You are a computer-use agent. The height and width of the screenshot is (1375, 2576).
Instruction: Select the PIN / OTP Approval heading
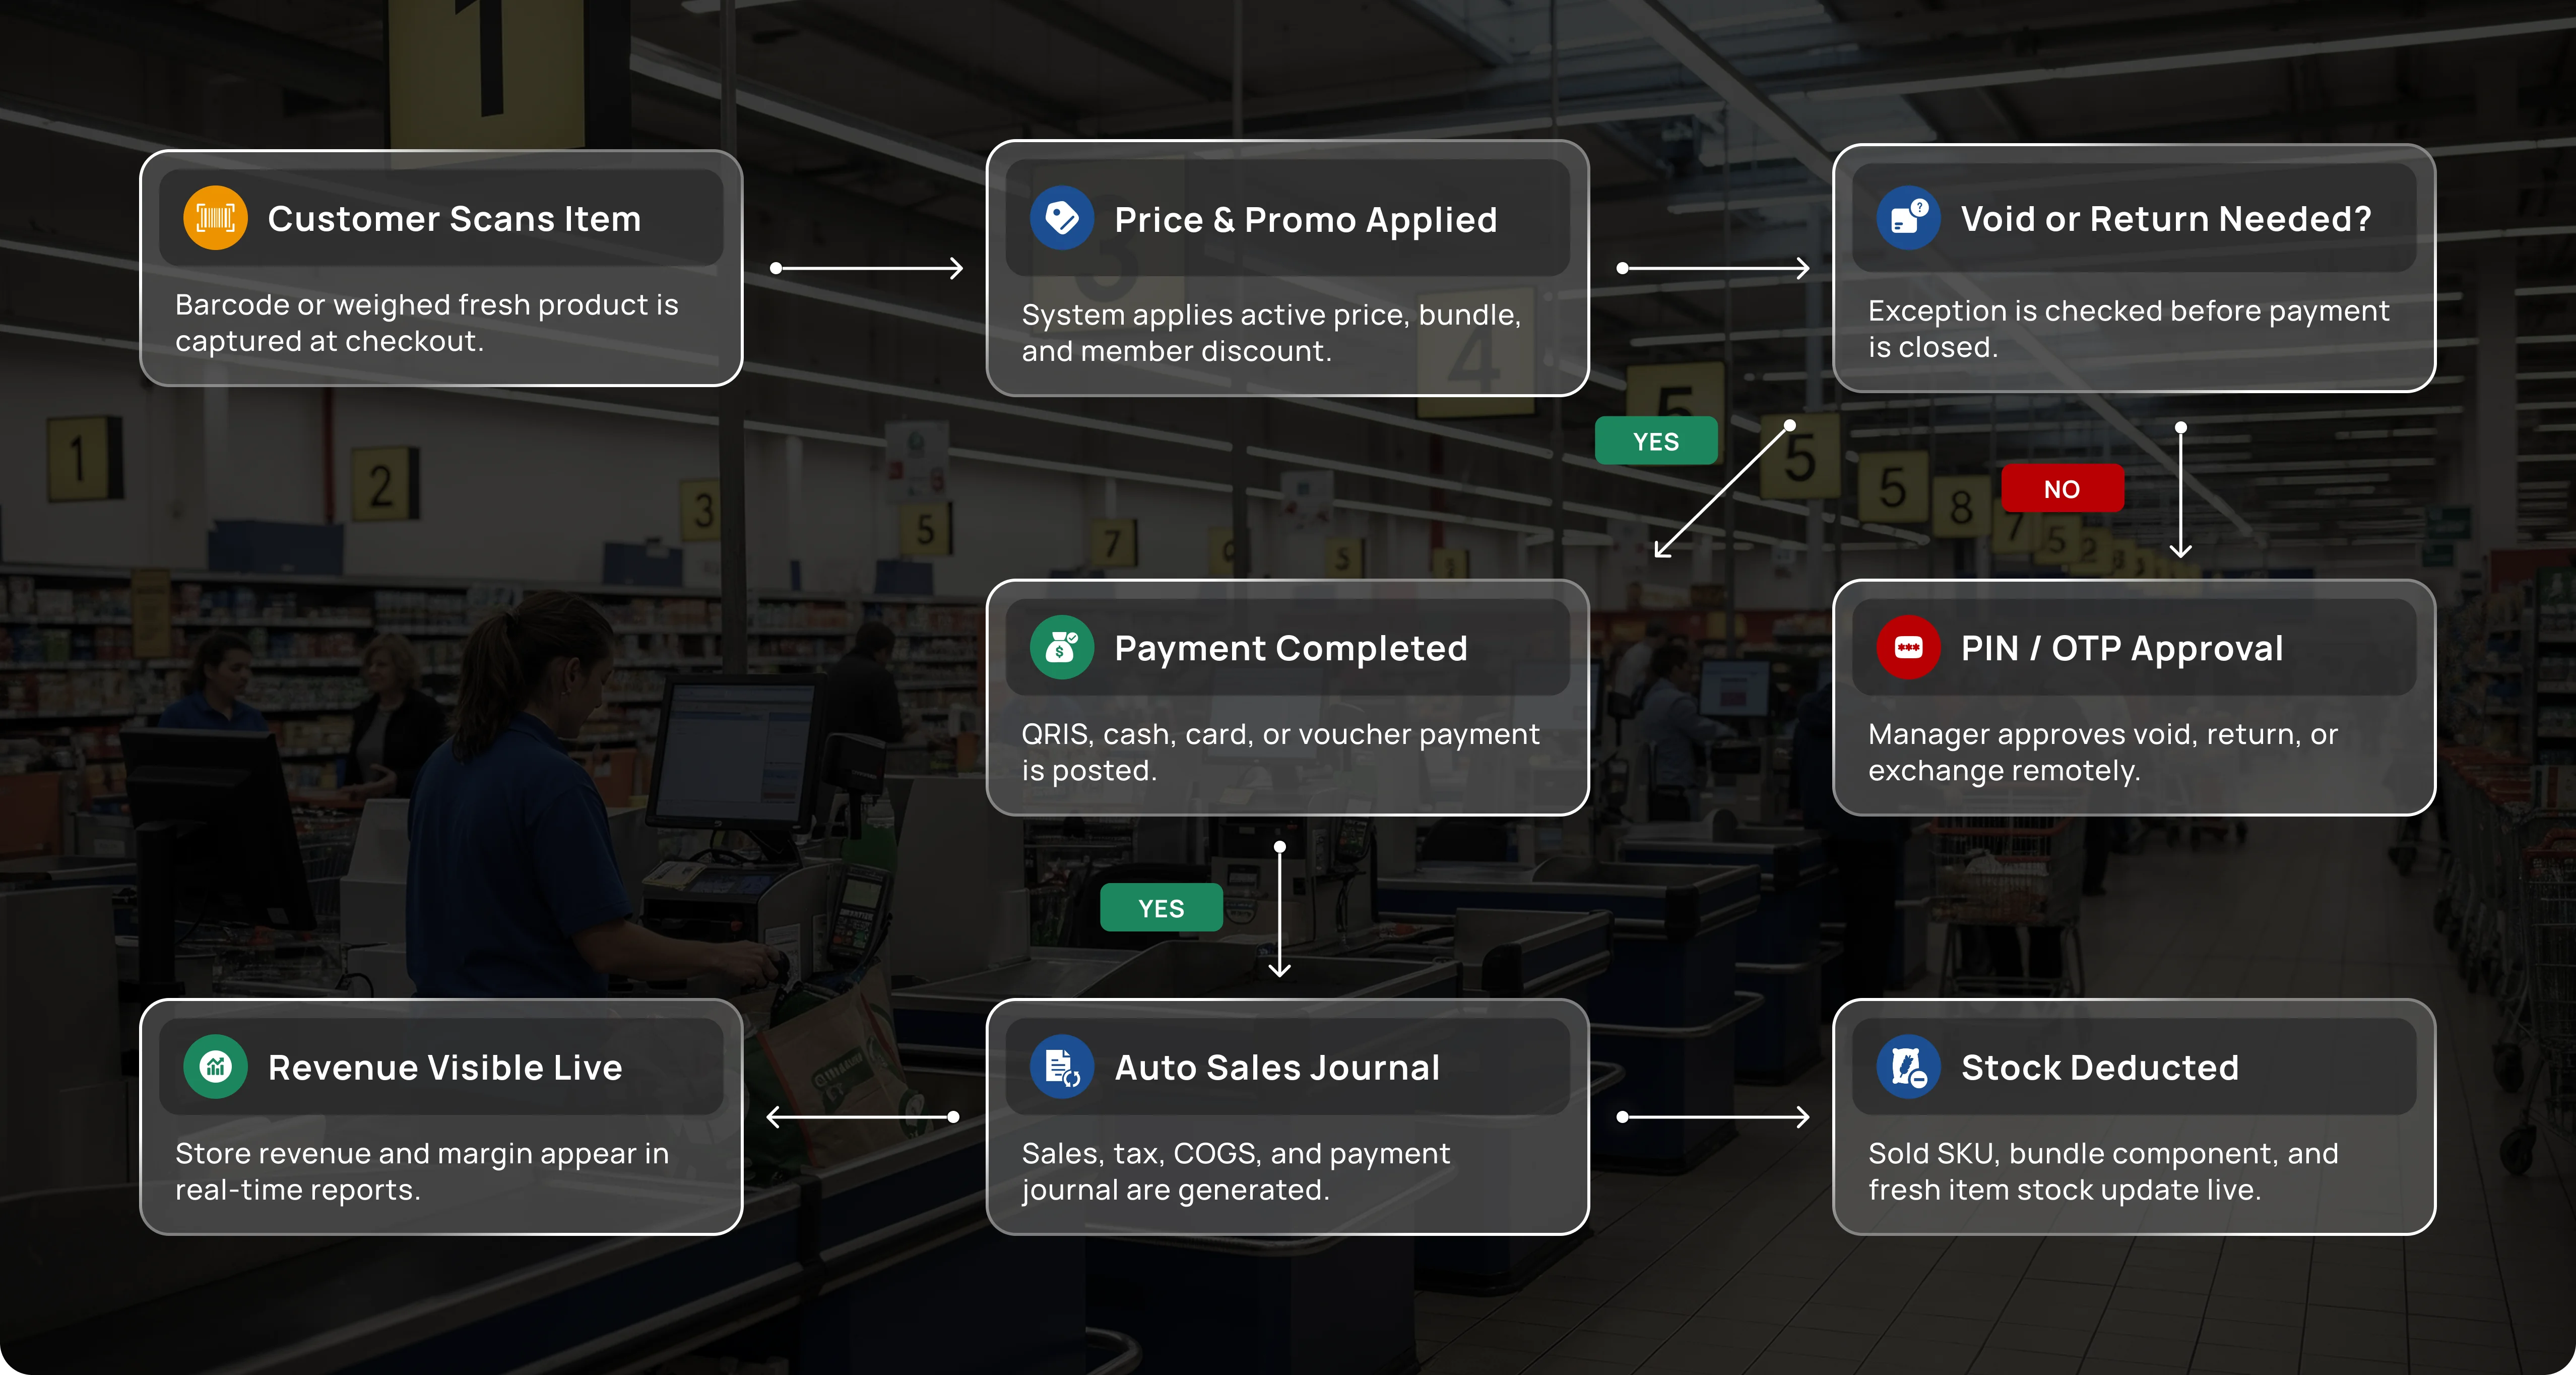tap(2122, 649)
